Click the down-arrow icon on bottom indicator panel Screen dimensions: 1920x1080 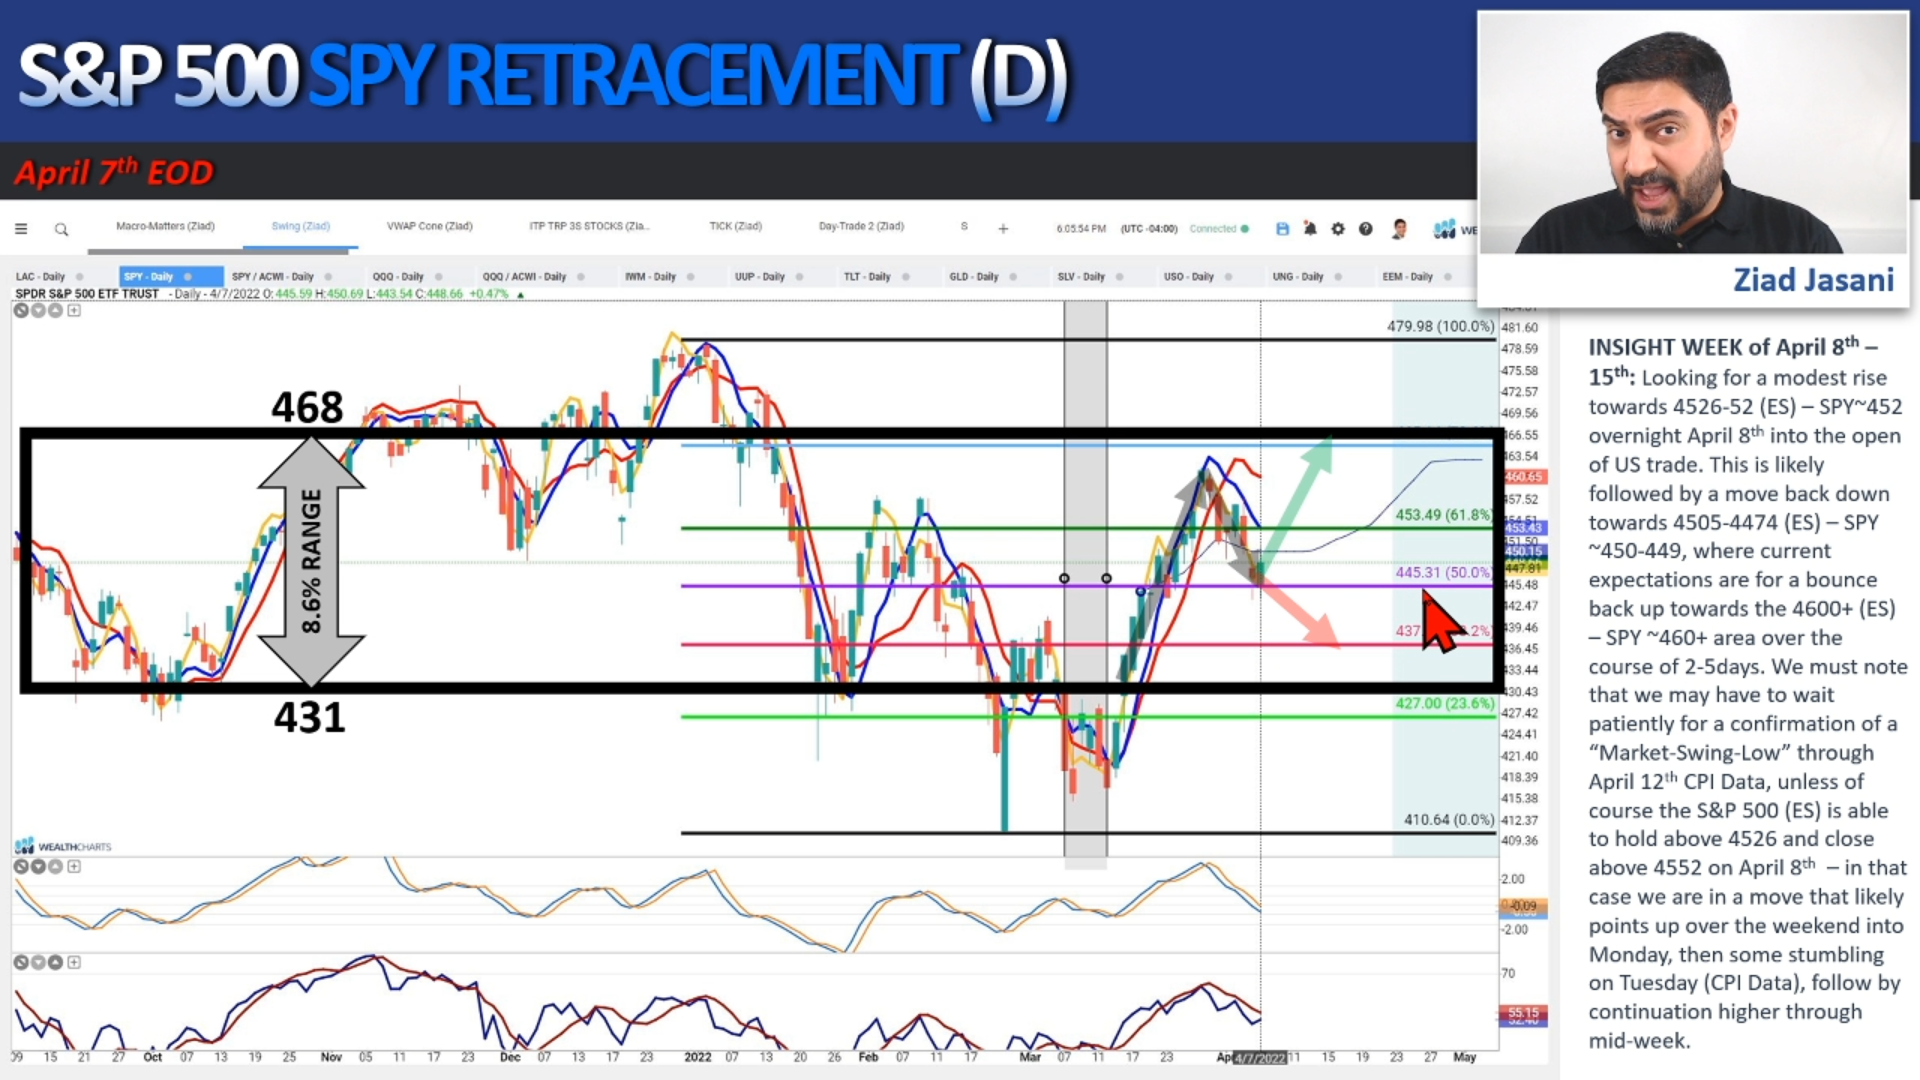coord(38,962)
